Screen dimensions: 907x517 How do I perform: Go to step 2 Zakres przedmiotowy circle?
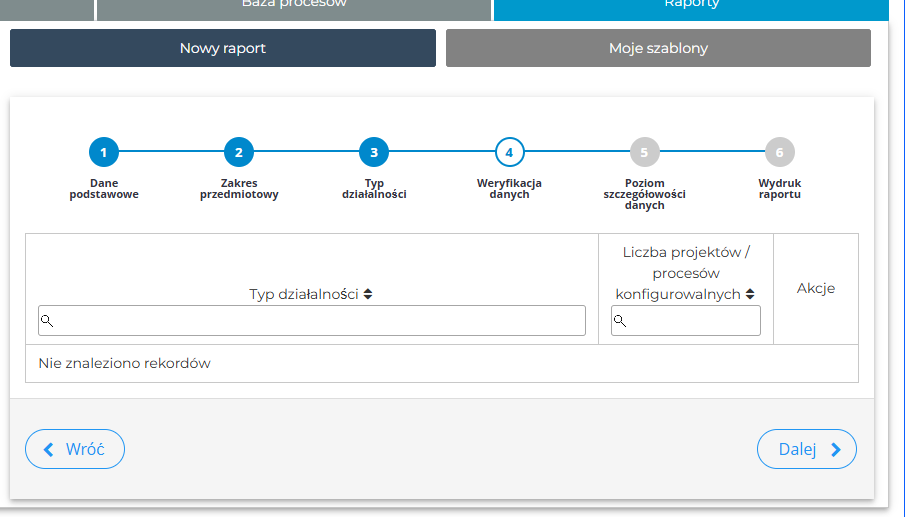tap(239, 153)
